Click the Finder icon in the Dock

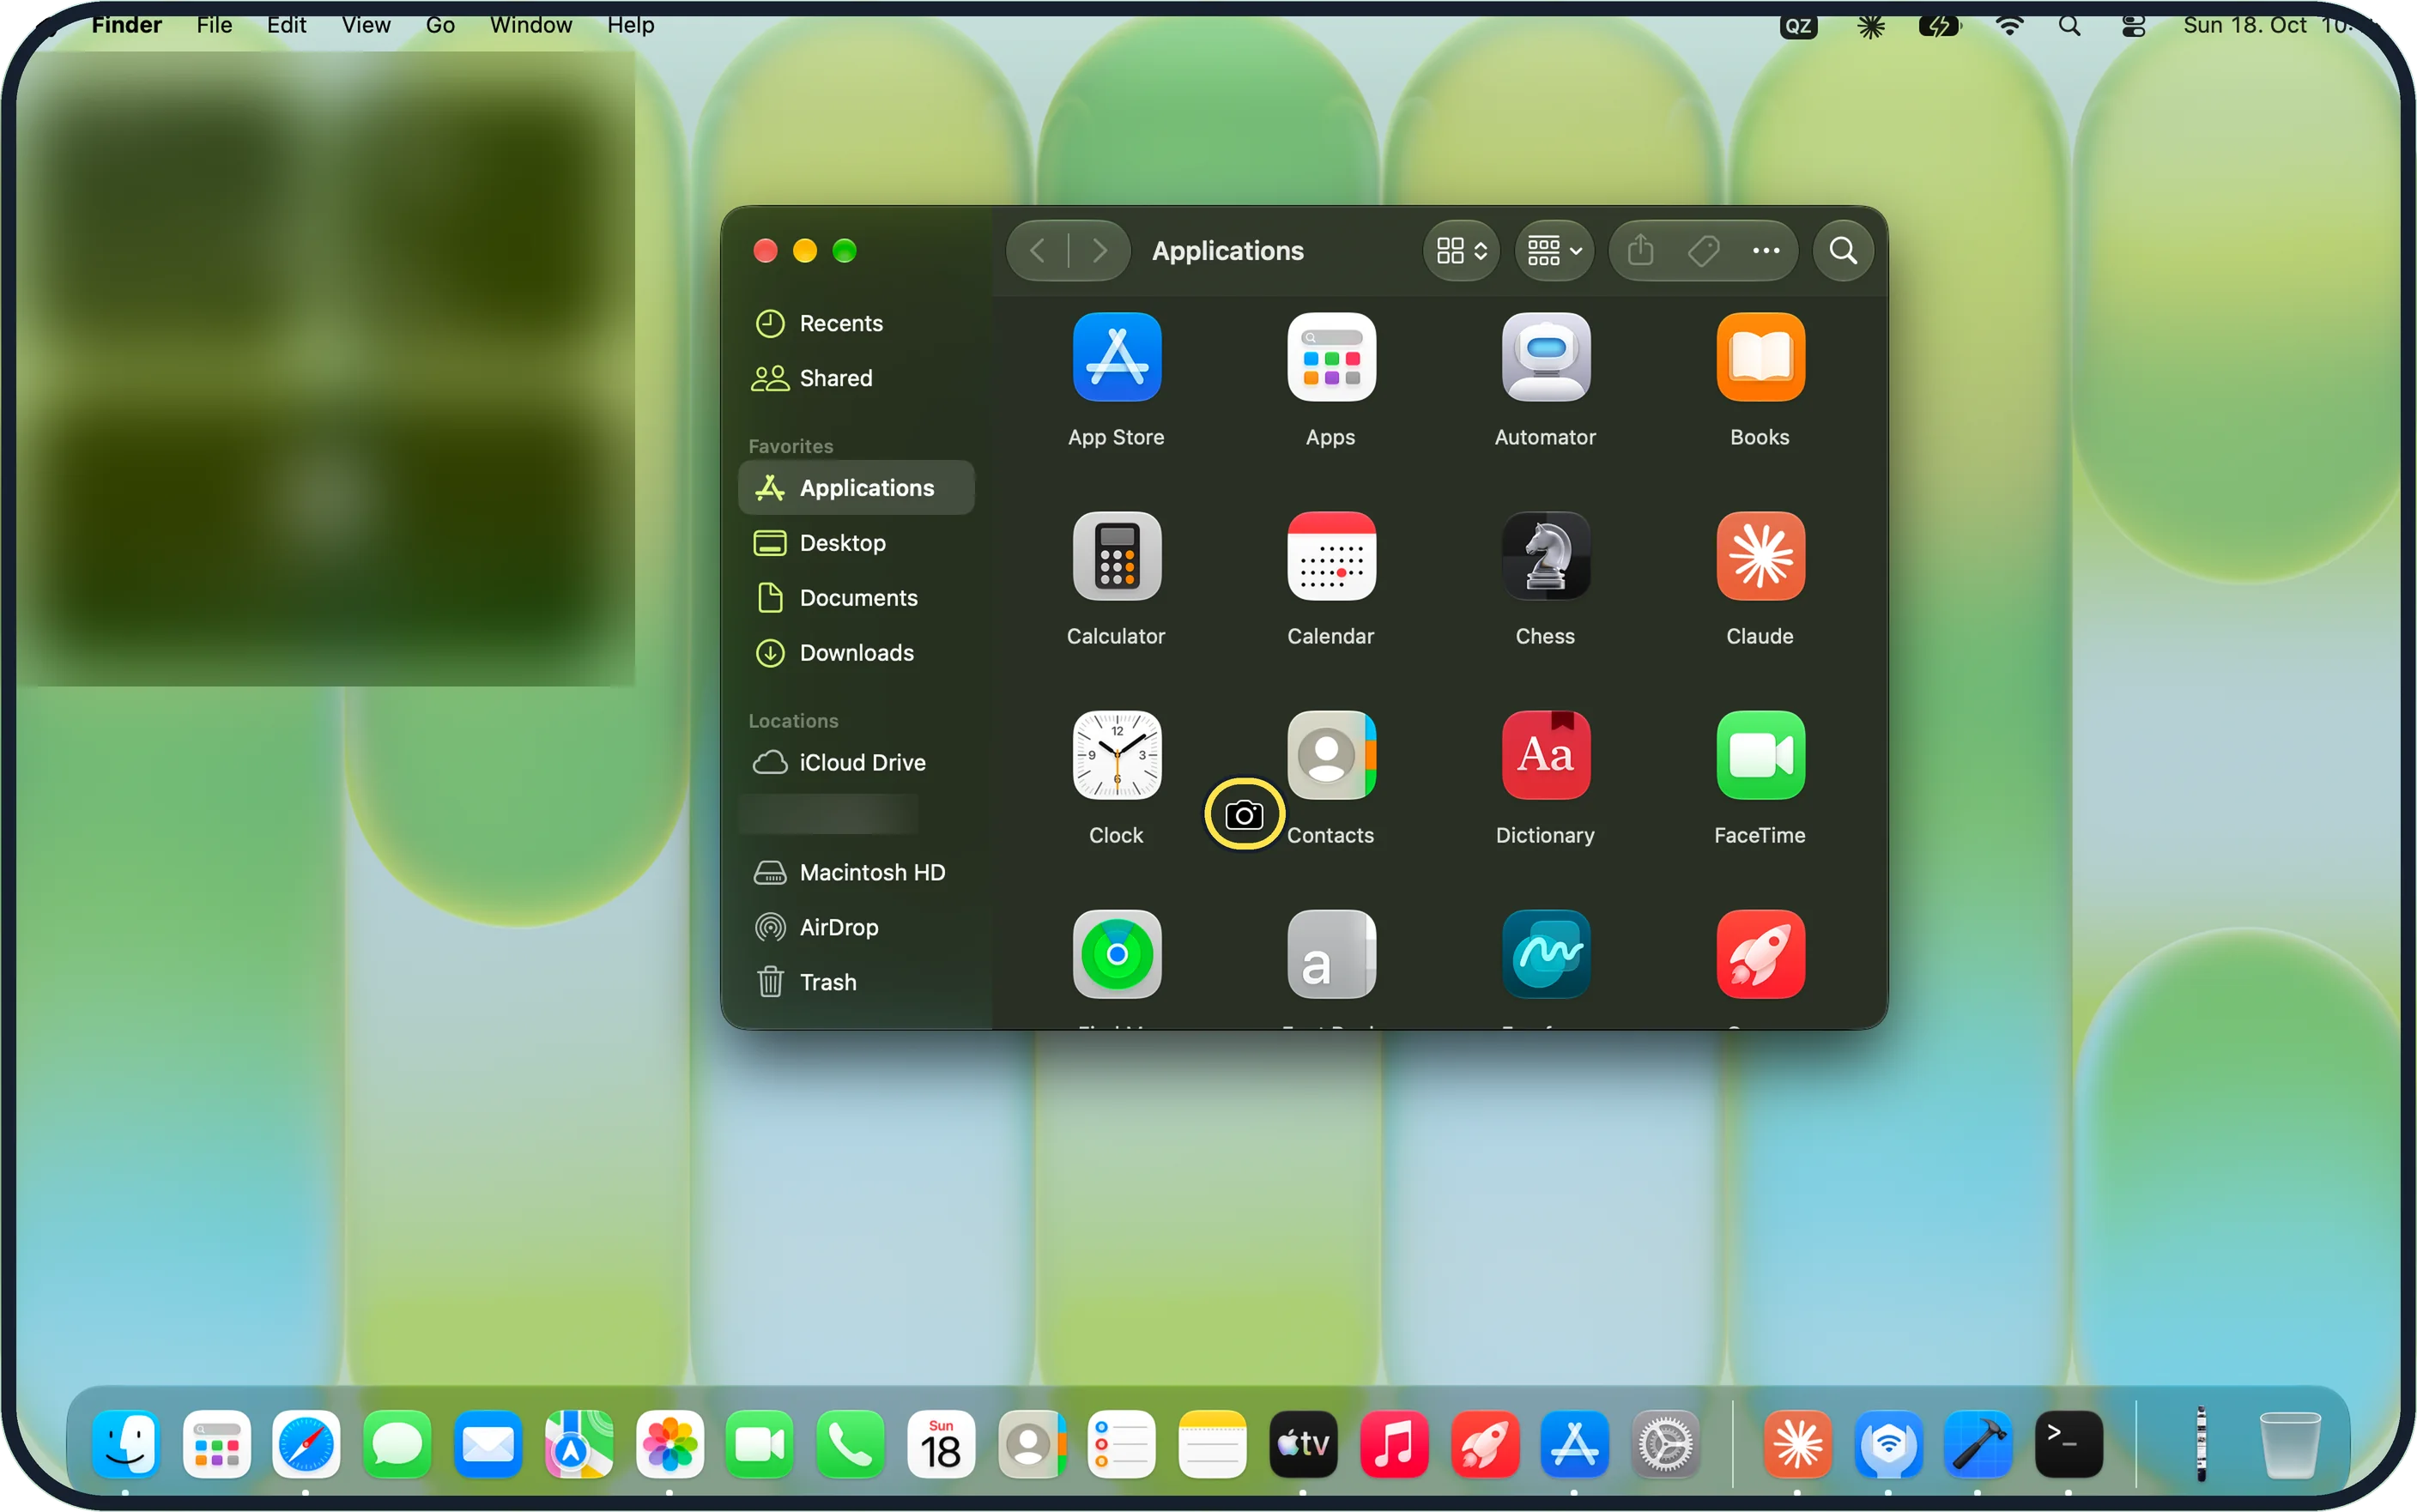[x=125, y=1444]
